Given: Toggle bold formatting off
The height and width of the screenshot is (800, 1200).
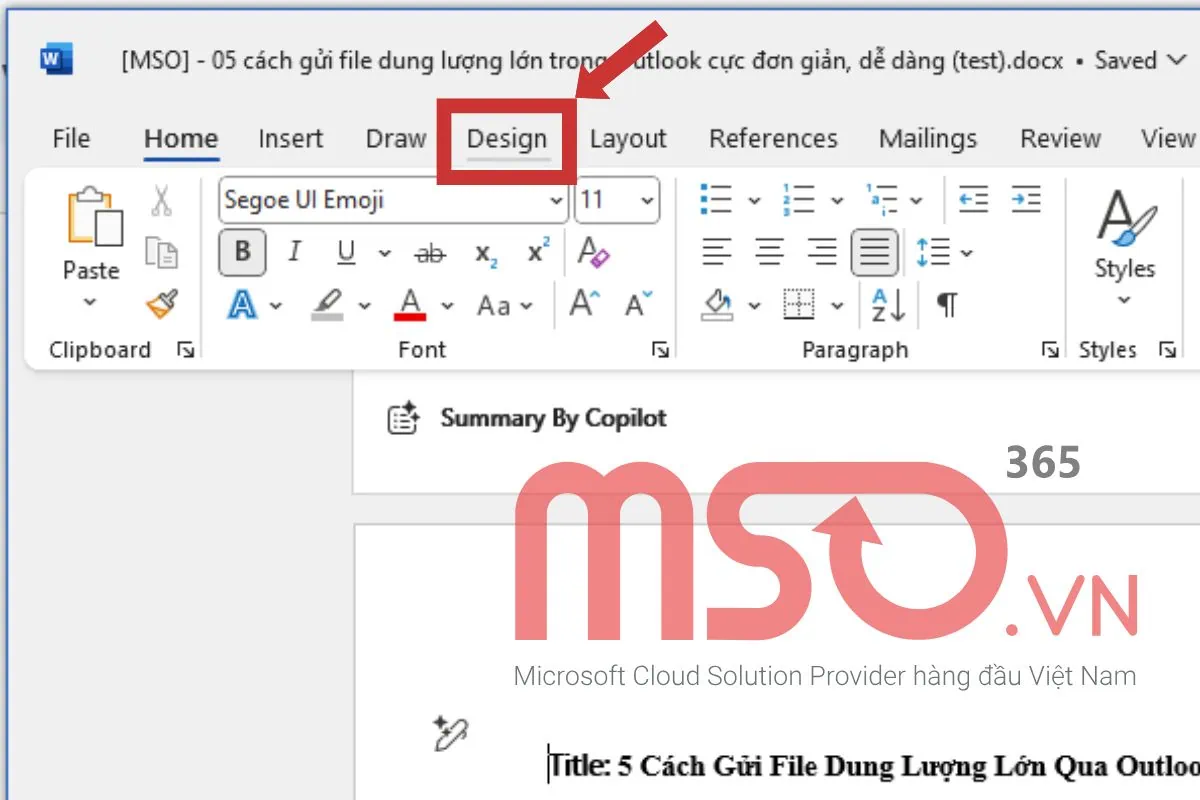Looking at the screenshot, I should tap(241, 253).
